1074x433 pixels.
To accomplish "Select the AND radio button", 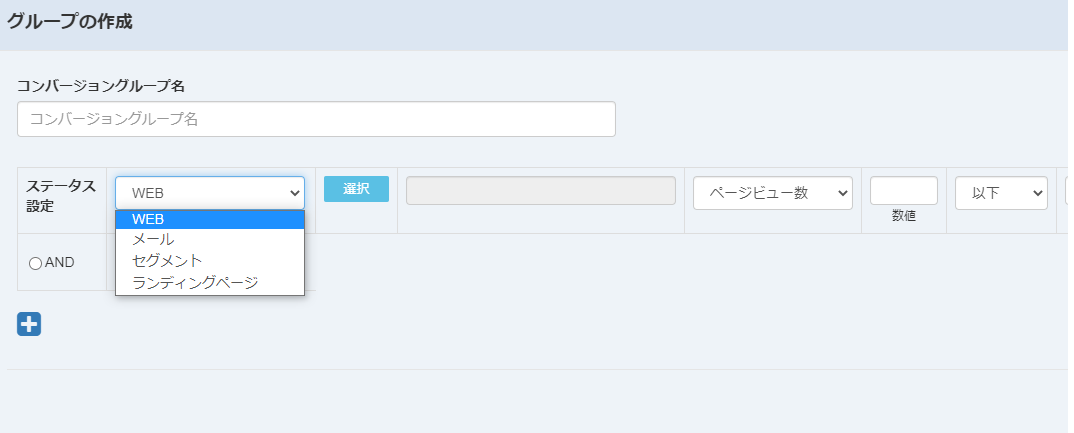I will coord(35,263).
